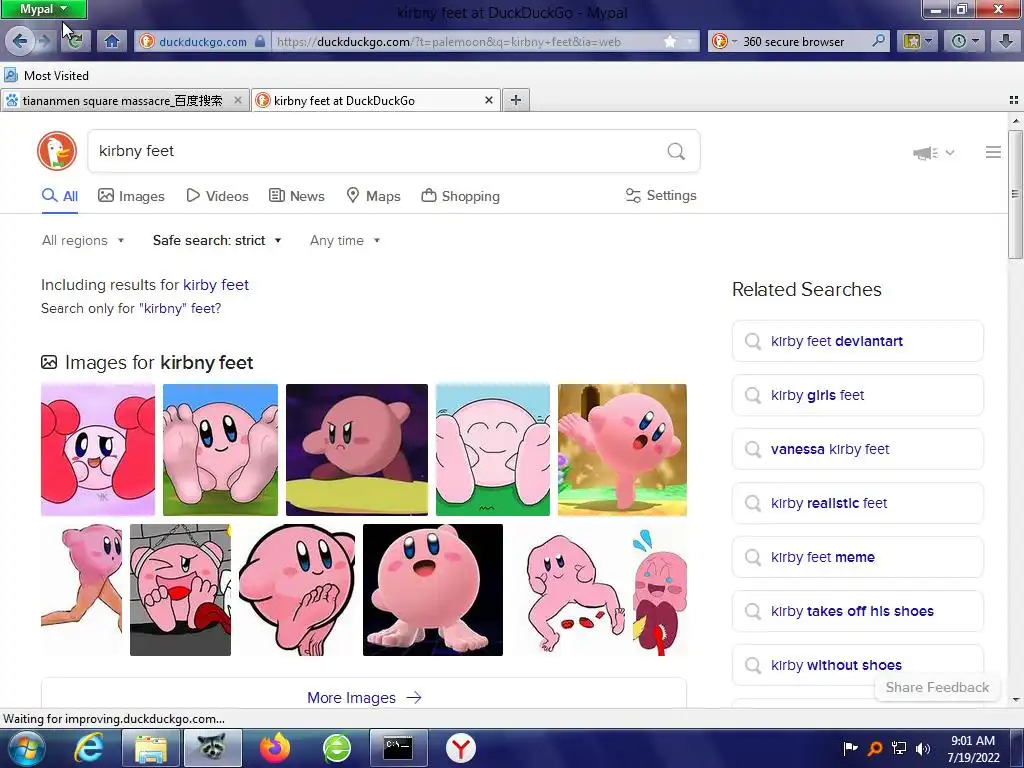Switch to the Shopping results tab
Screen dimensions: 1024x768
pyautogui.click(x=460, y=196)
